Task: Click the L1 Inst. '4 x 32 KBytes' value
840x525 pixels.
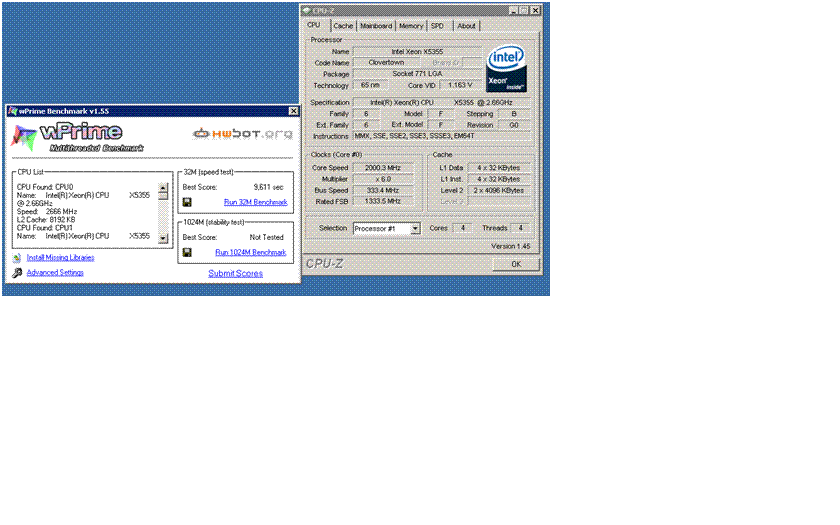Action: point(499,179)
